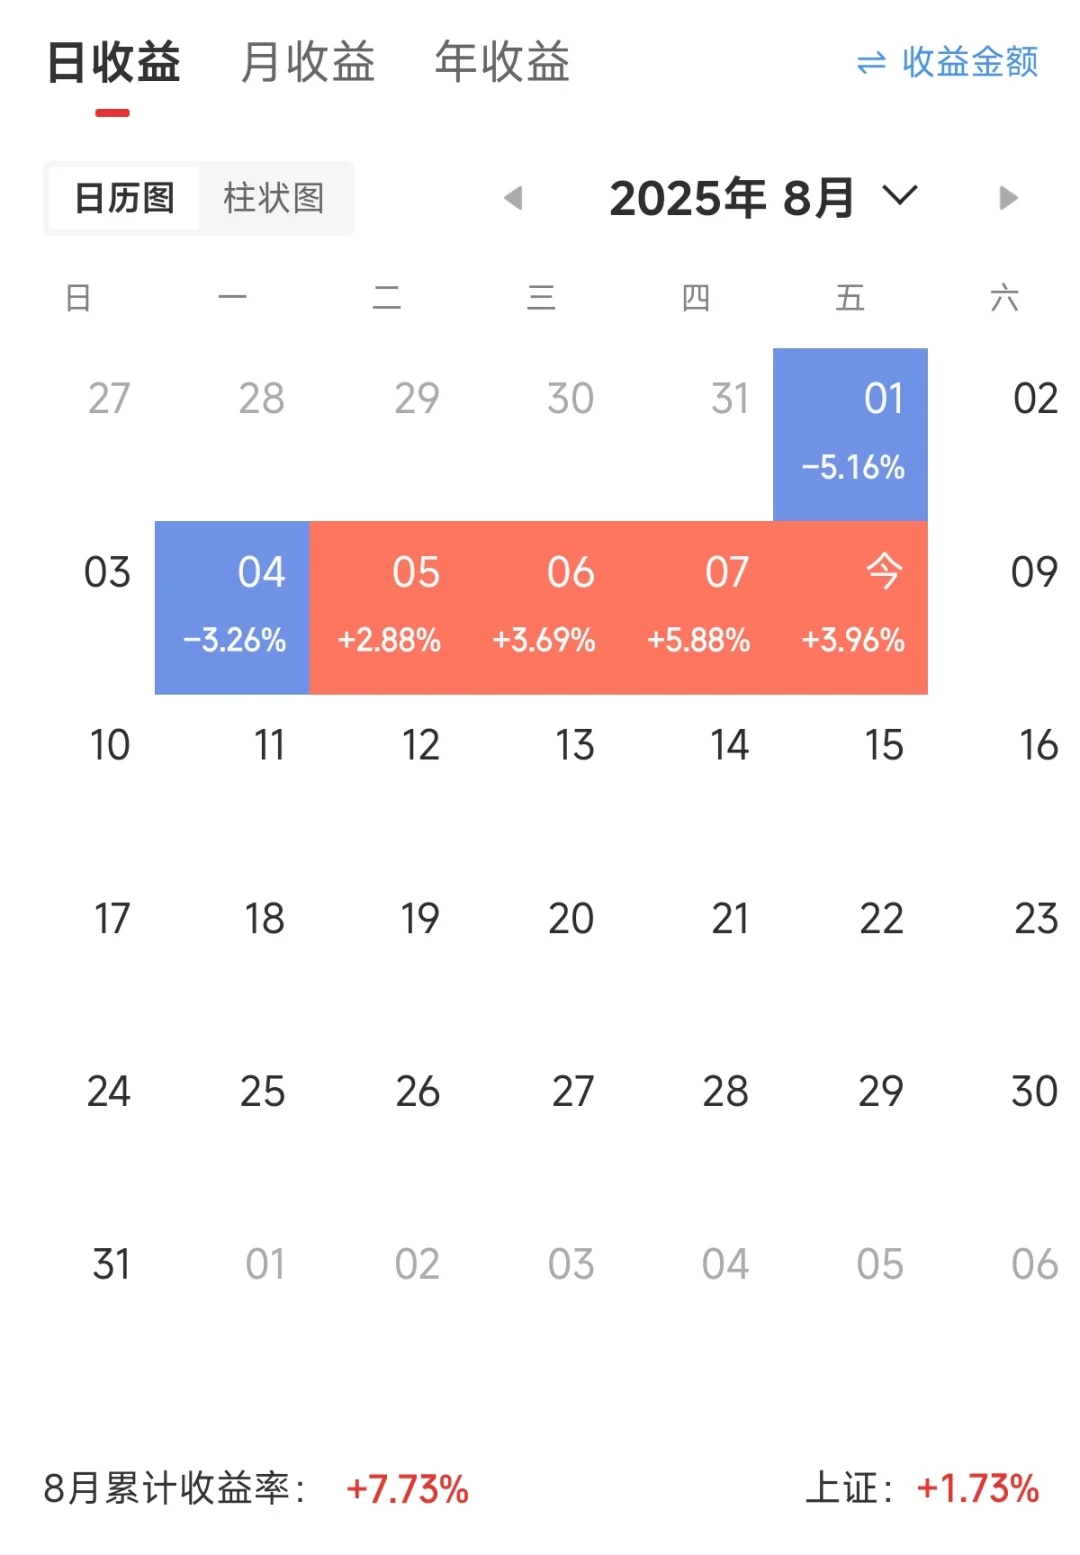Toggle display to 收益金额
The image size is (1080, 1555).
(x=969, y=62)
